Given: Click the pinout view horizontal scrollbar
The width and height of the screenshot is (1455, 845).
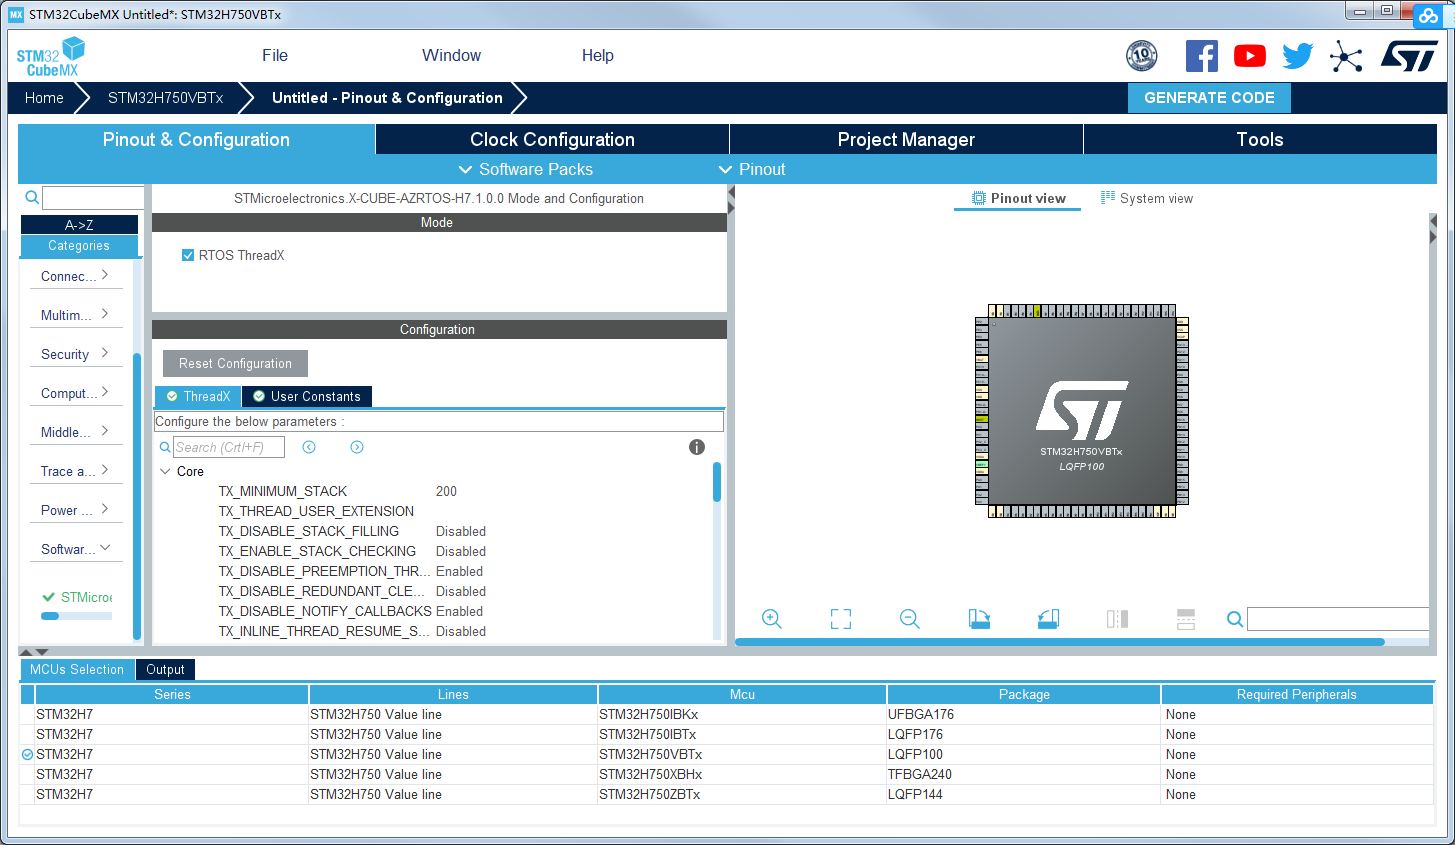Looking at the screenshot, I should pyautogui.click(x=1060, y=642).
